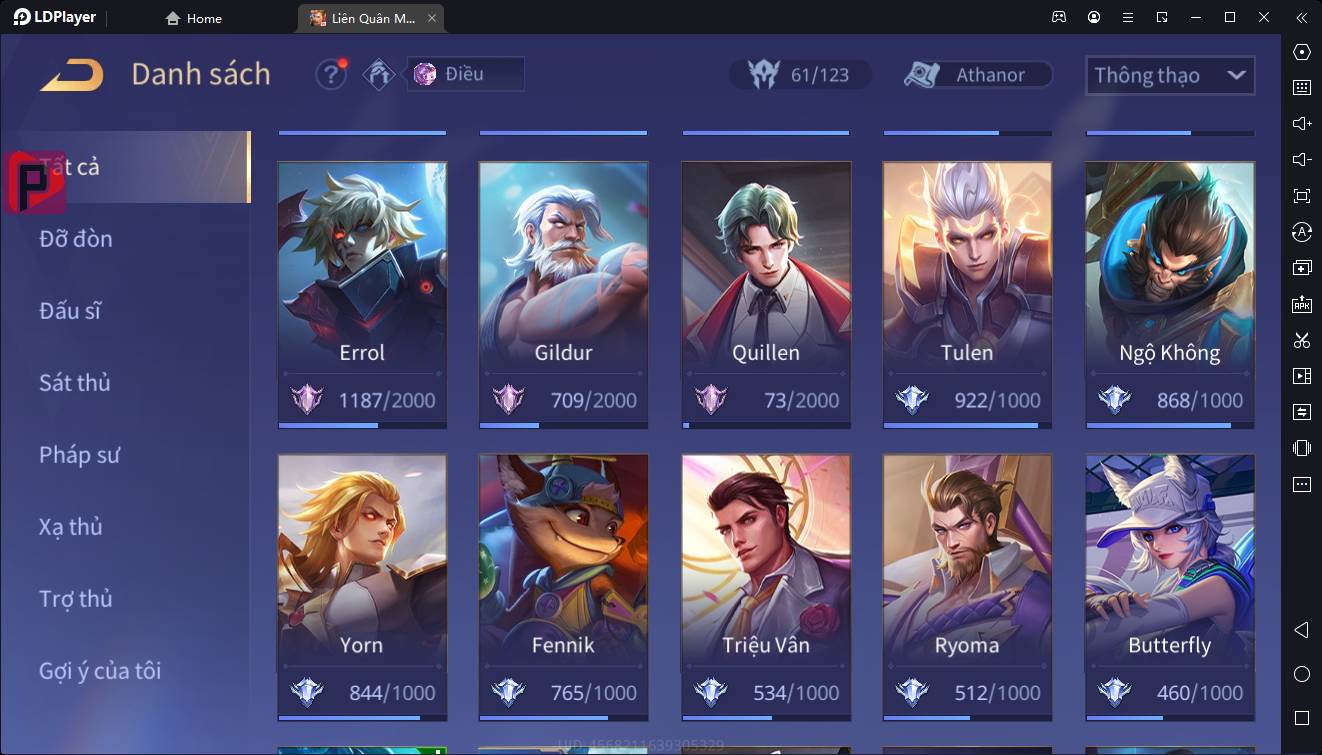Click LDPlayer video recorder icon
The height and width of the screenshot is (755, 1322).
pyautogui.click(x=1301, y=376)
